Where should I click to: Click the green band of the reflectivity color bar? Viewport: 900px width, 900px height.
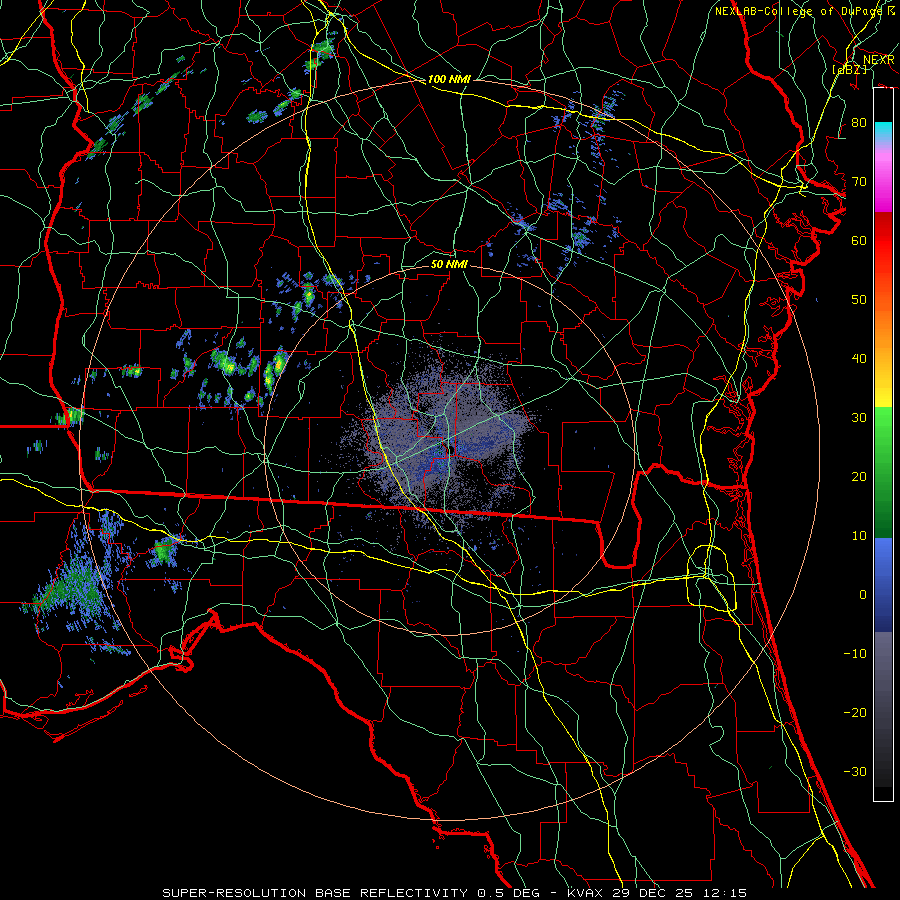(883, 471)
